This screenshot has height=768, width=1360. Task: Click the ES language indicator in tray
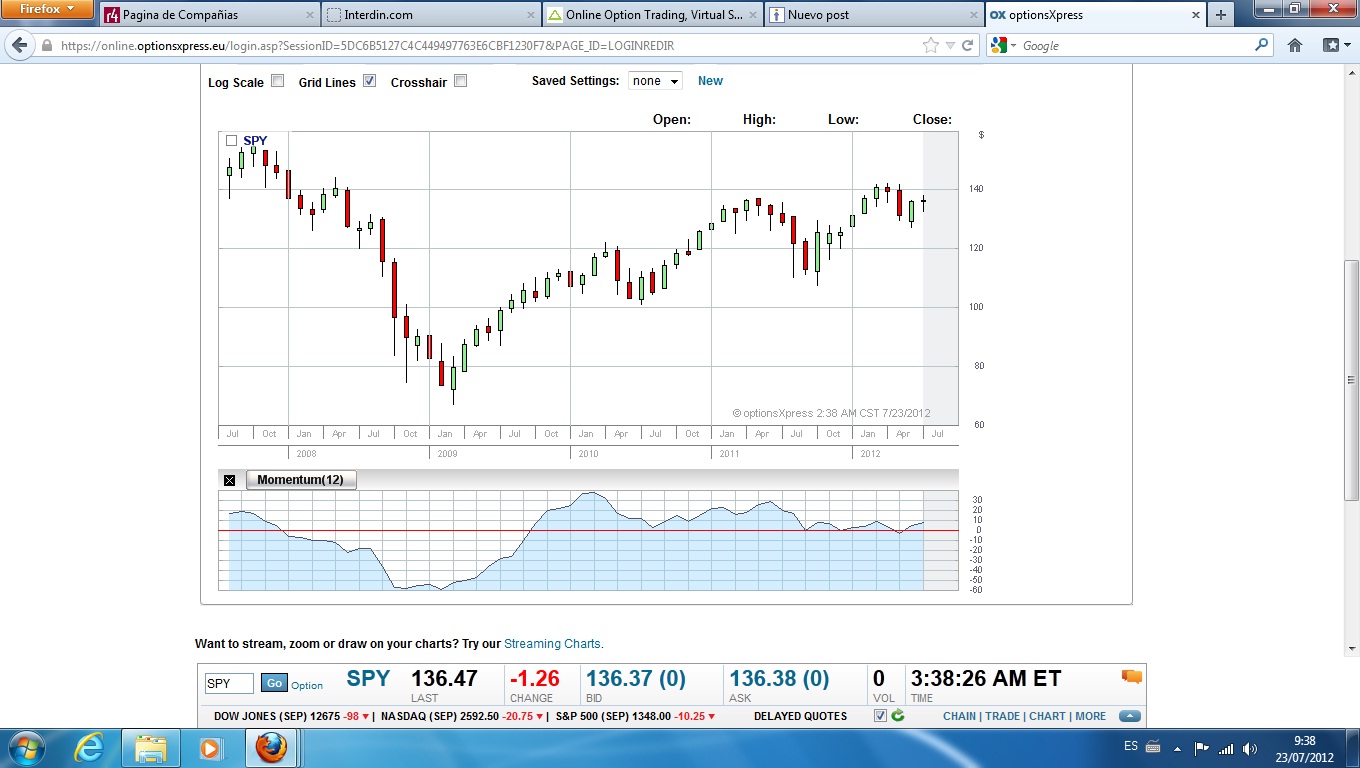pos(1131,747)
